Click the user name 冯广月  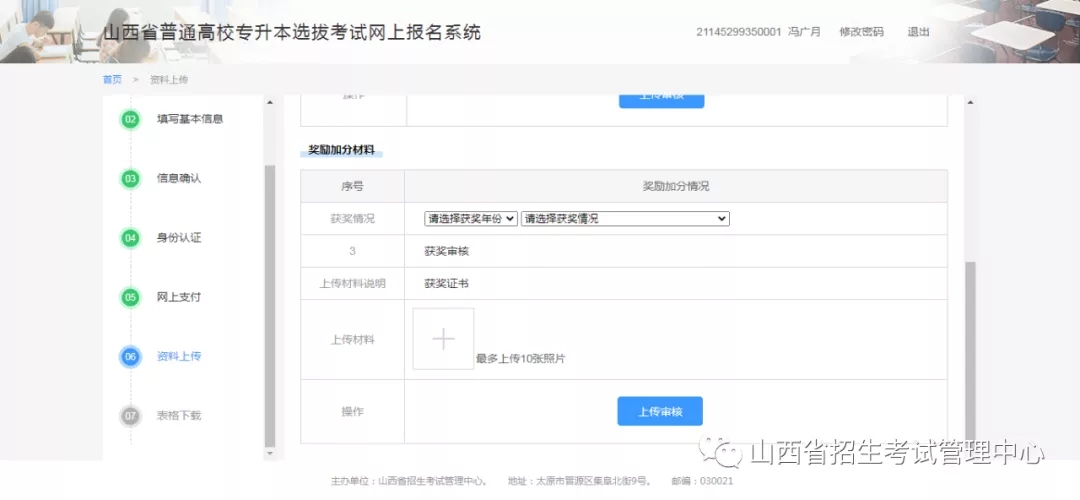tap(804, 32)
